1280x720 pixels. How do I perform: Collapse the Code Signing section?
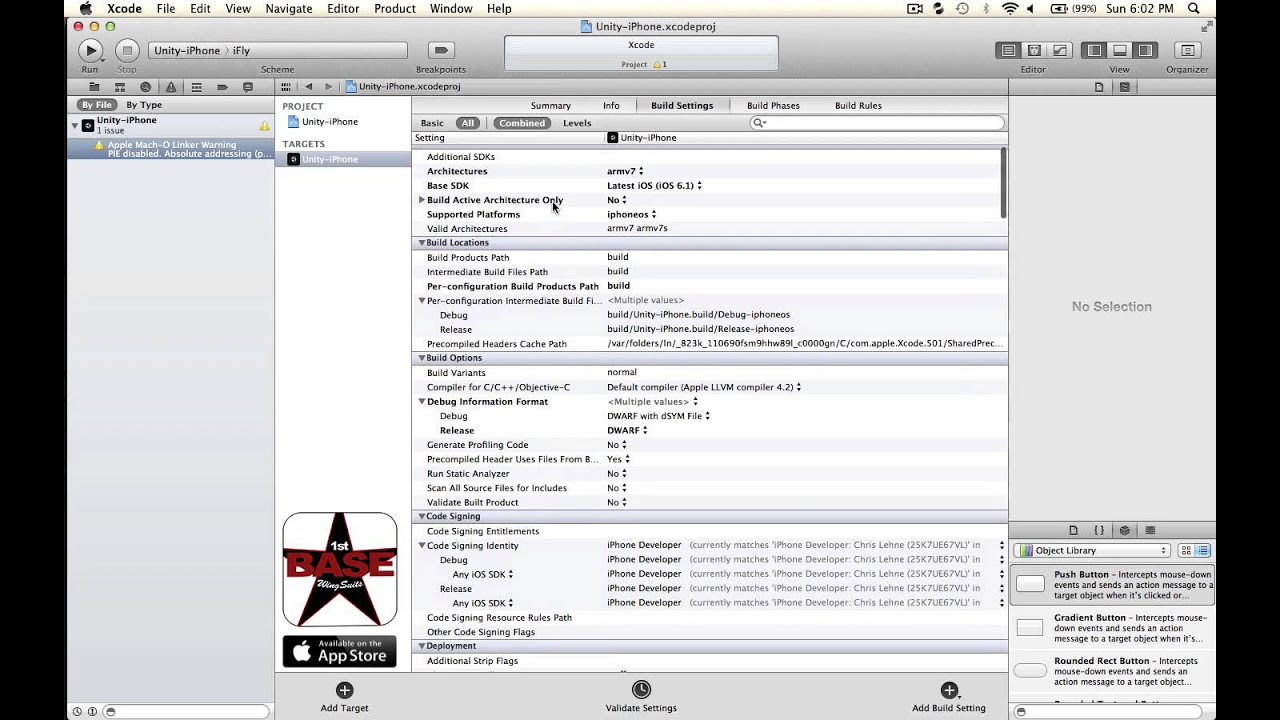point(422,517)
